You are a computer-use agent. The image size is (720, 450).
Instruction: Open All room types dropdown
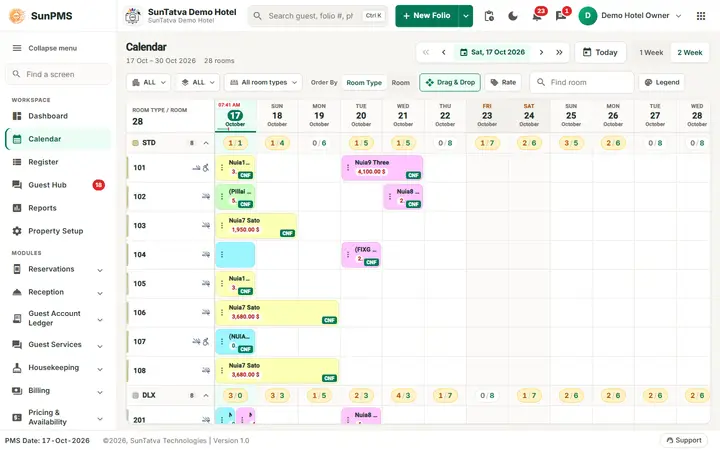point(263,82)
